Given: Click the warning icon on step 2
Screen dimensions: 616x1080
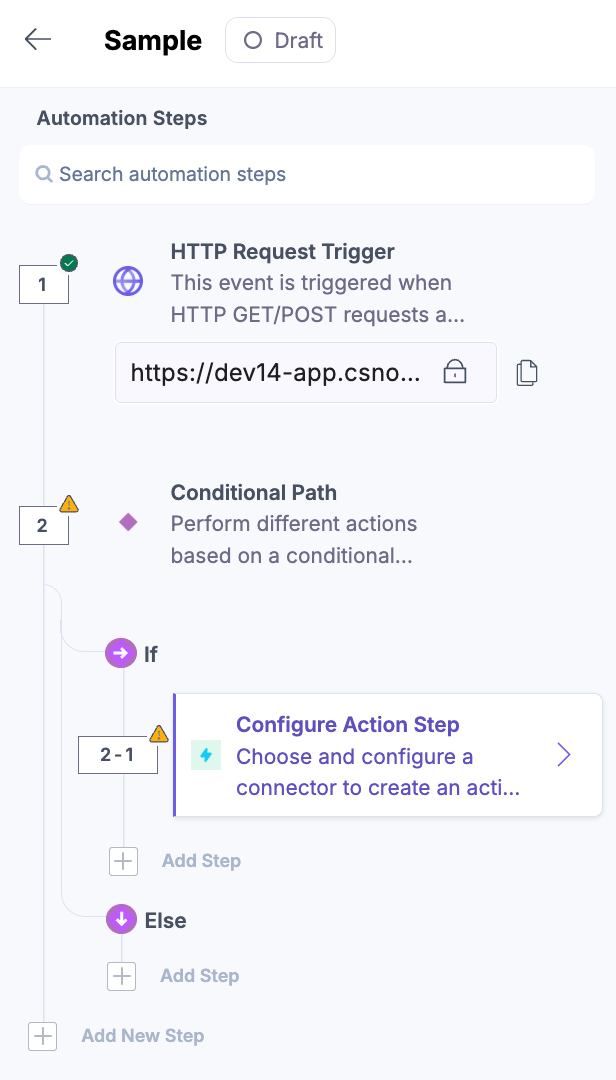Looking at the screenshot, I should tap(69, 504).
